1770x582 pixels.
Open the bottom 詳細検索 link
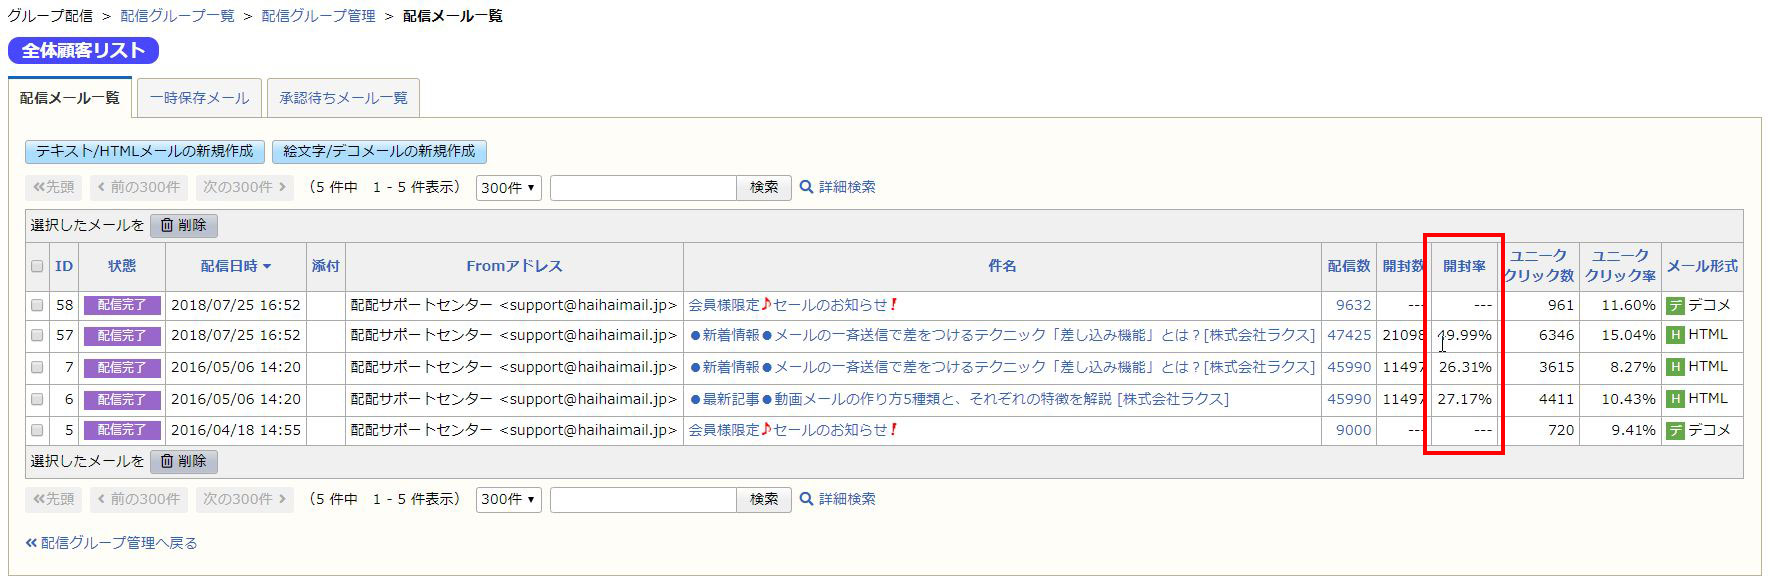847,499
